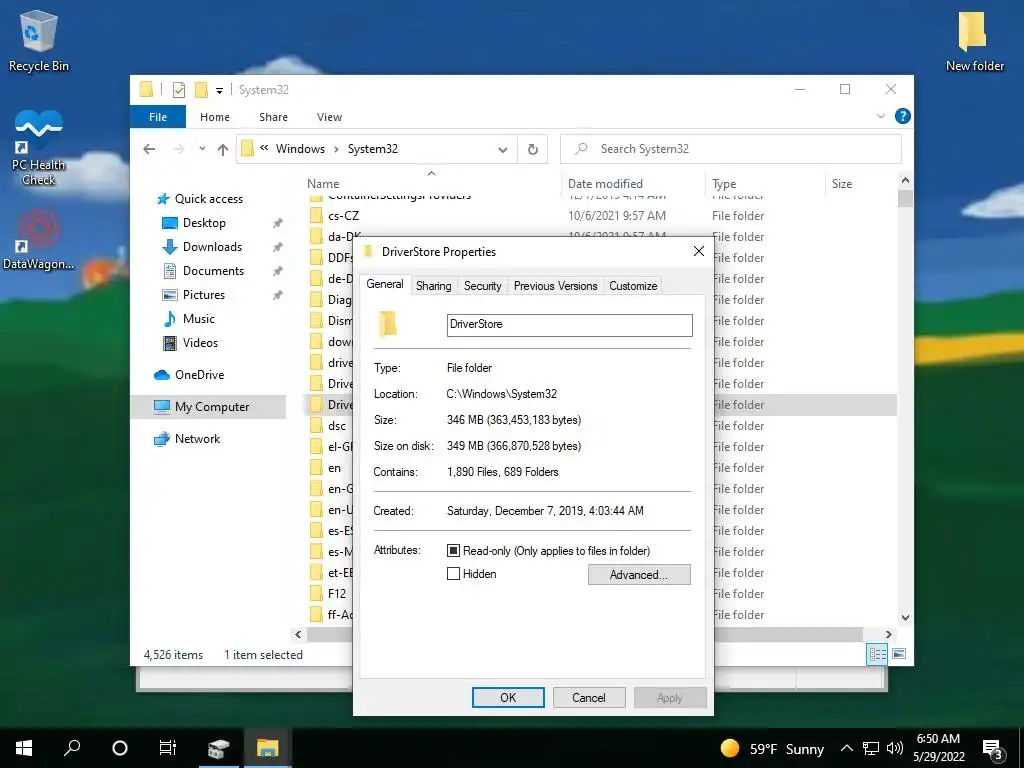Click Windows in the address breadcrumb
This screenshot has width=1024, height=768.
[x=300, y=149]
